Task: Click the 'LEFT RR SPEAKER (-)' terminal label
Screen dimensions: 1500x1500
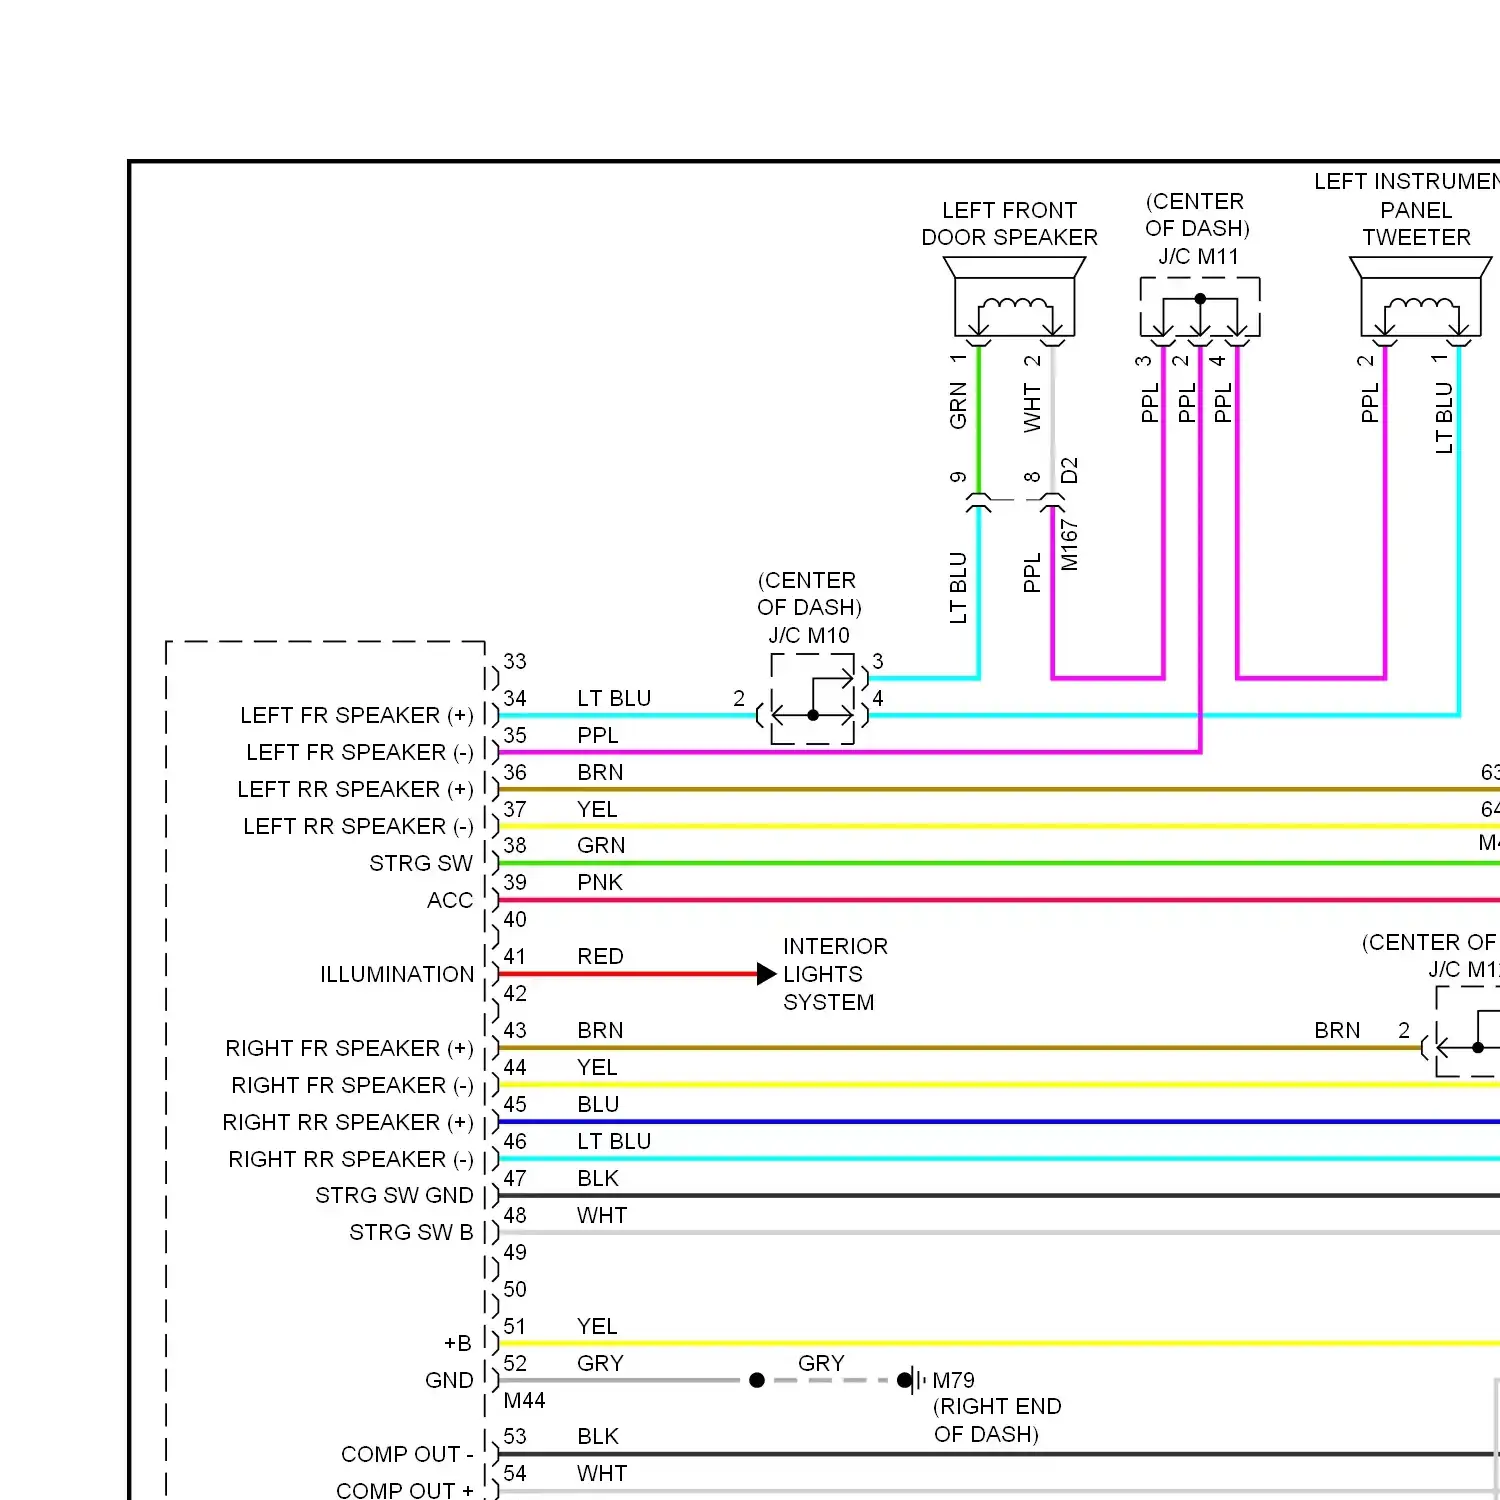Action: point(359,826)
